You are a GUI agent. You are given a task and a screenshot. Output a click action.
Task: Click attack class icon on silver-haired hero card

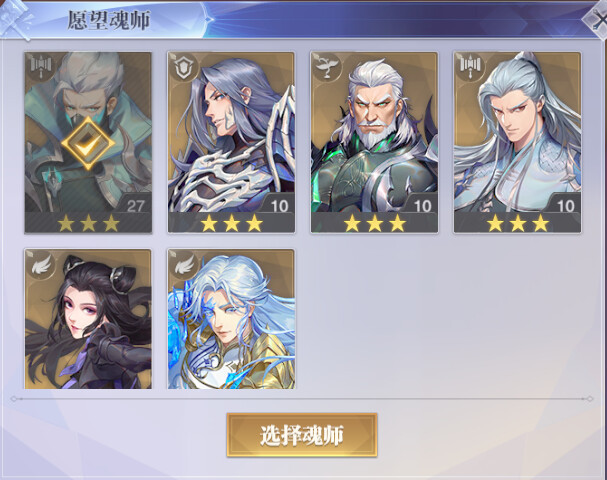[469, 65]
